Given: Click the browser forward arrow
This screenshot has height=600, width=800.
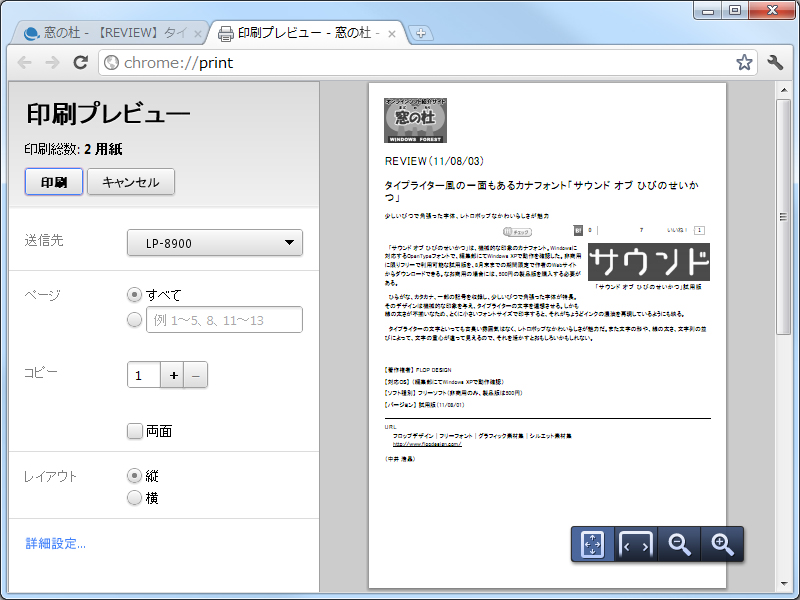Looking at the screenshot, I should tap(52, 62).
